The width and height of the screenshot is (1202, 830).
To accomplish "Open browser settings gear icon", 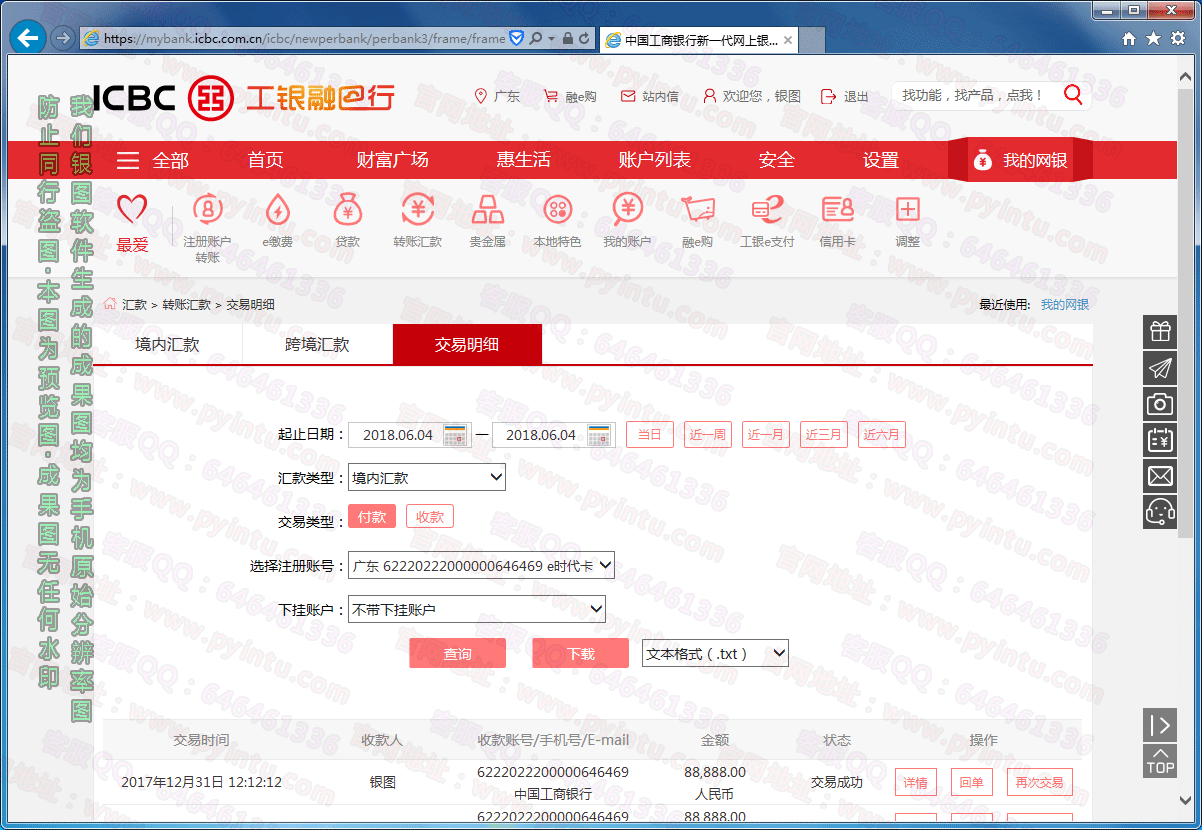I will 1178,38.
